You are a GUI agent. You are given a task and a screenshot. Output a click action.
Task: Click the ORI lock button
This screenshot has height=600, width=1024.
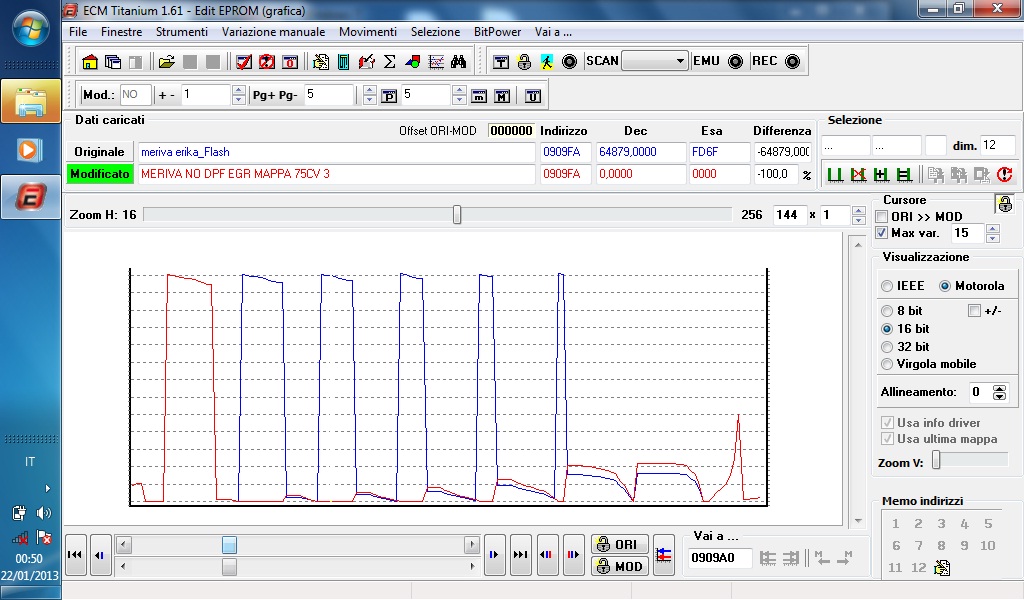point(620,545)
